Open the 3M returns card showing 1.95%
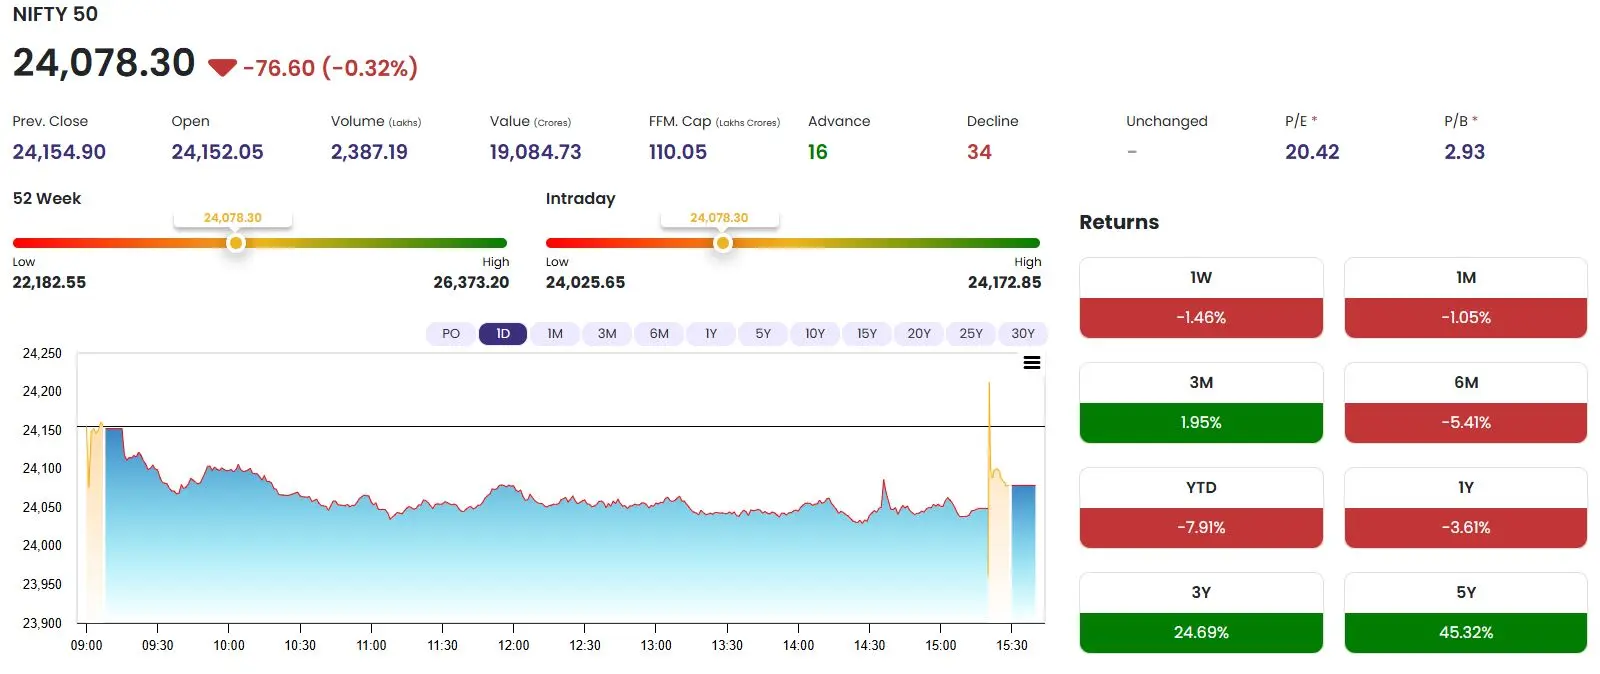Image resolution: width=1600 pixels, height=674 pixels. point(1201,403)
